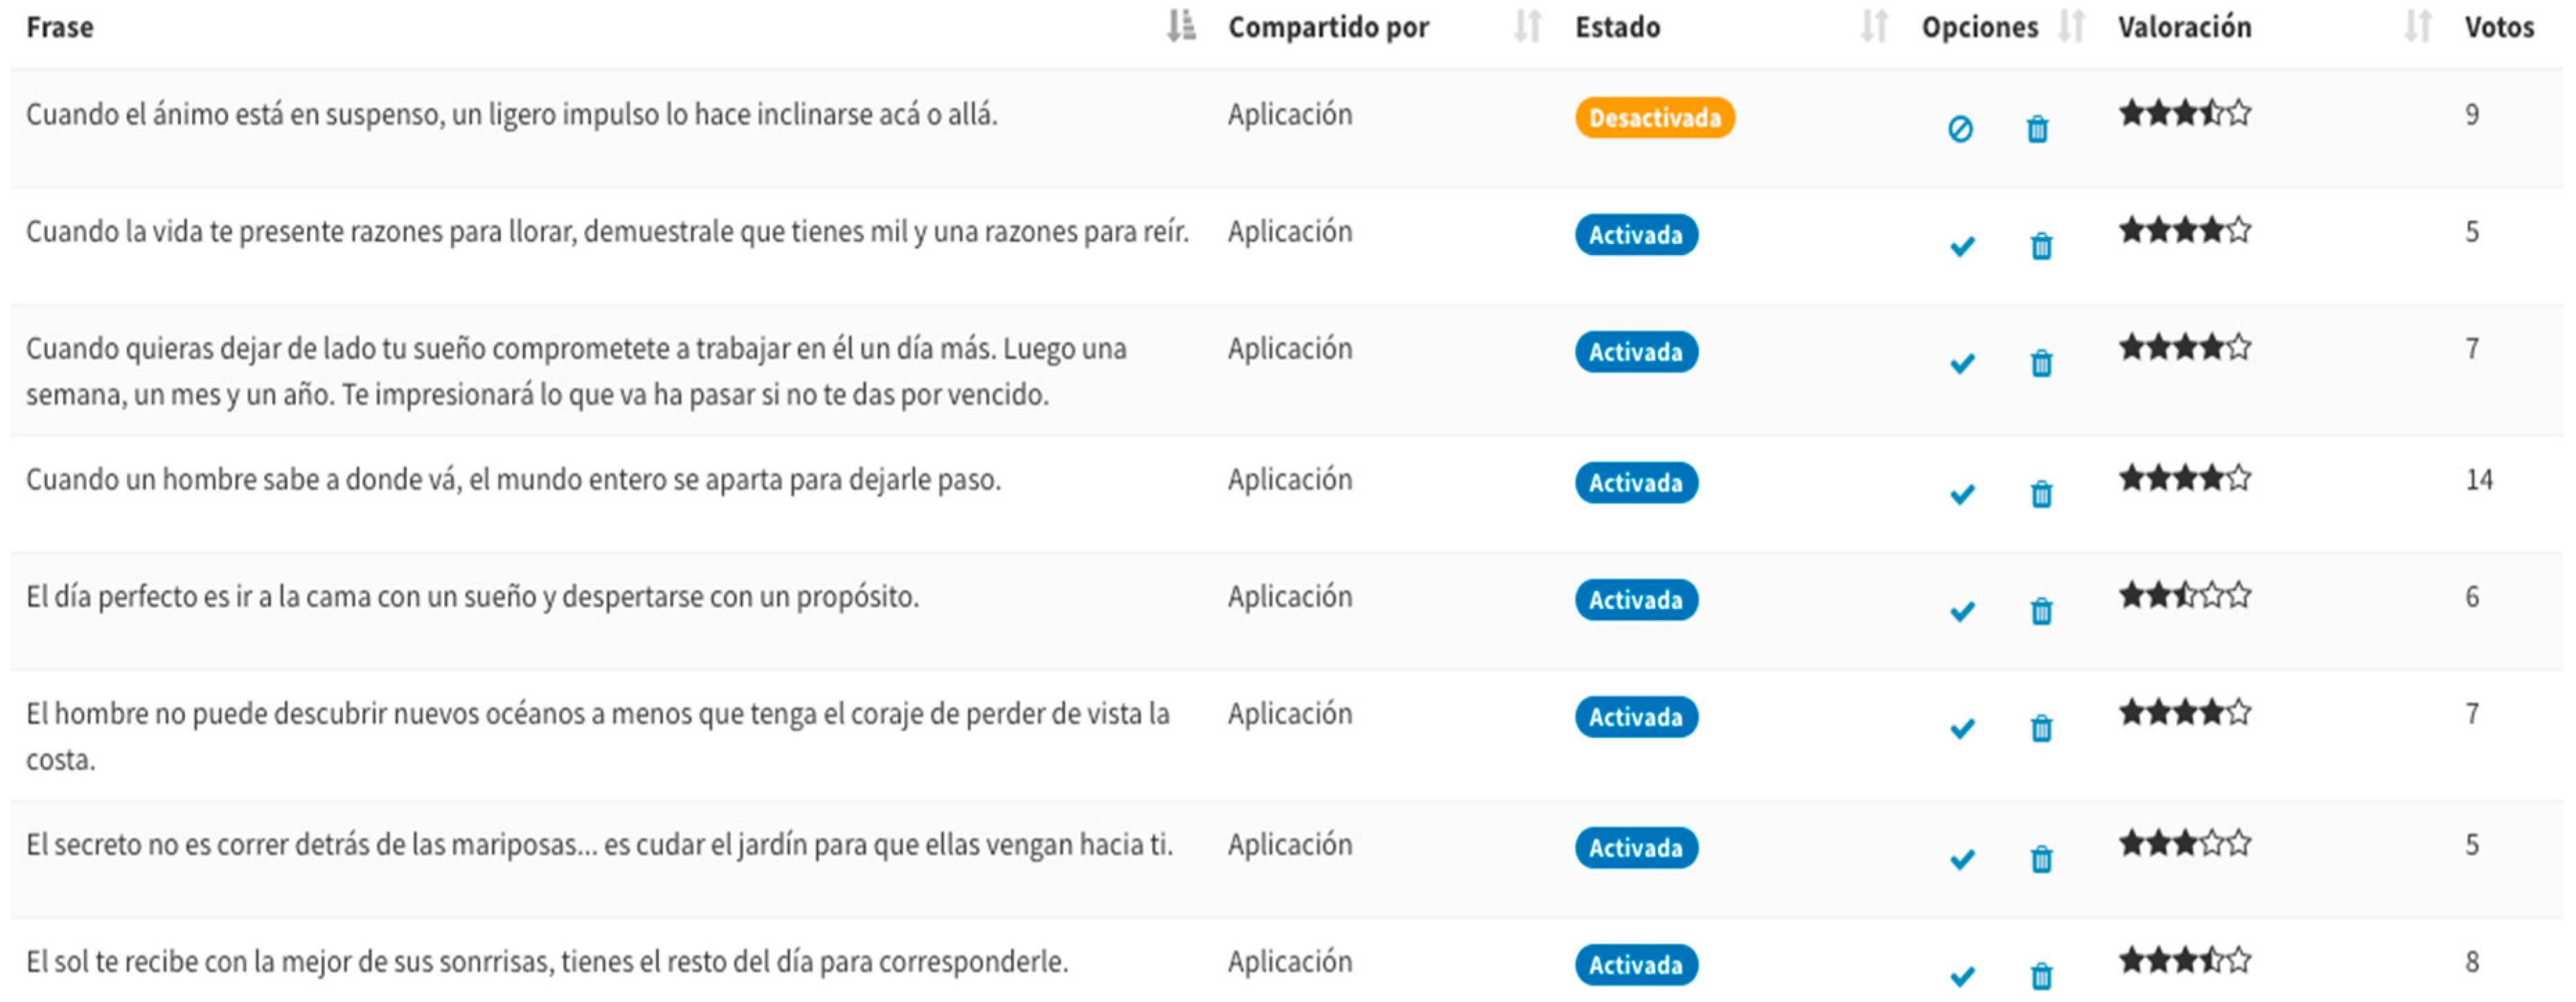Trash the 'El secreto no es correr' phrase
Image resolution: width=2576 pixels, height=1002 pixels.
coord(2041,859)
